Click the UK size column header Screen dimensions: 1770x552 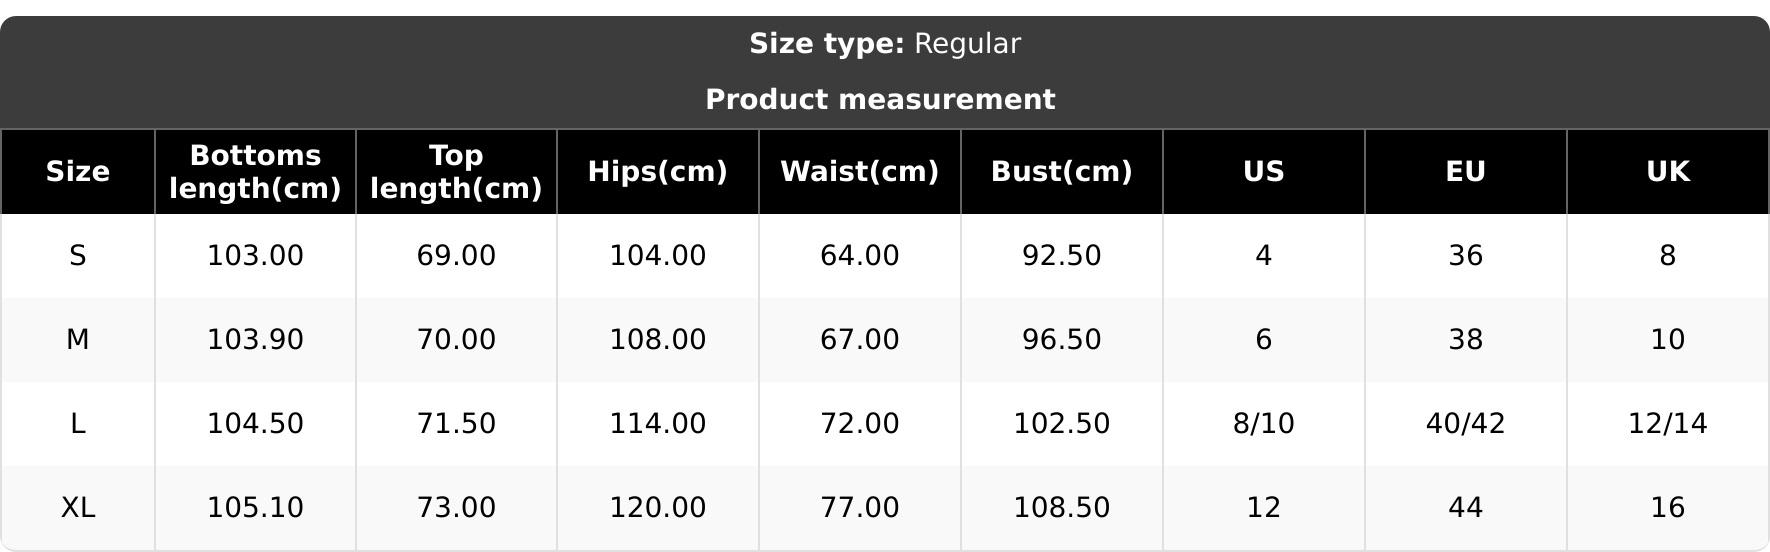point(1667,172)
